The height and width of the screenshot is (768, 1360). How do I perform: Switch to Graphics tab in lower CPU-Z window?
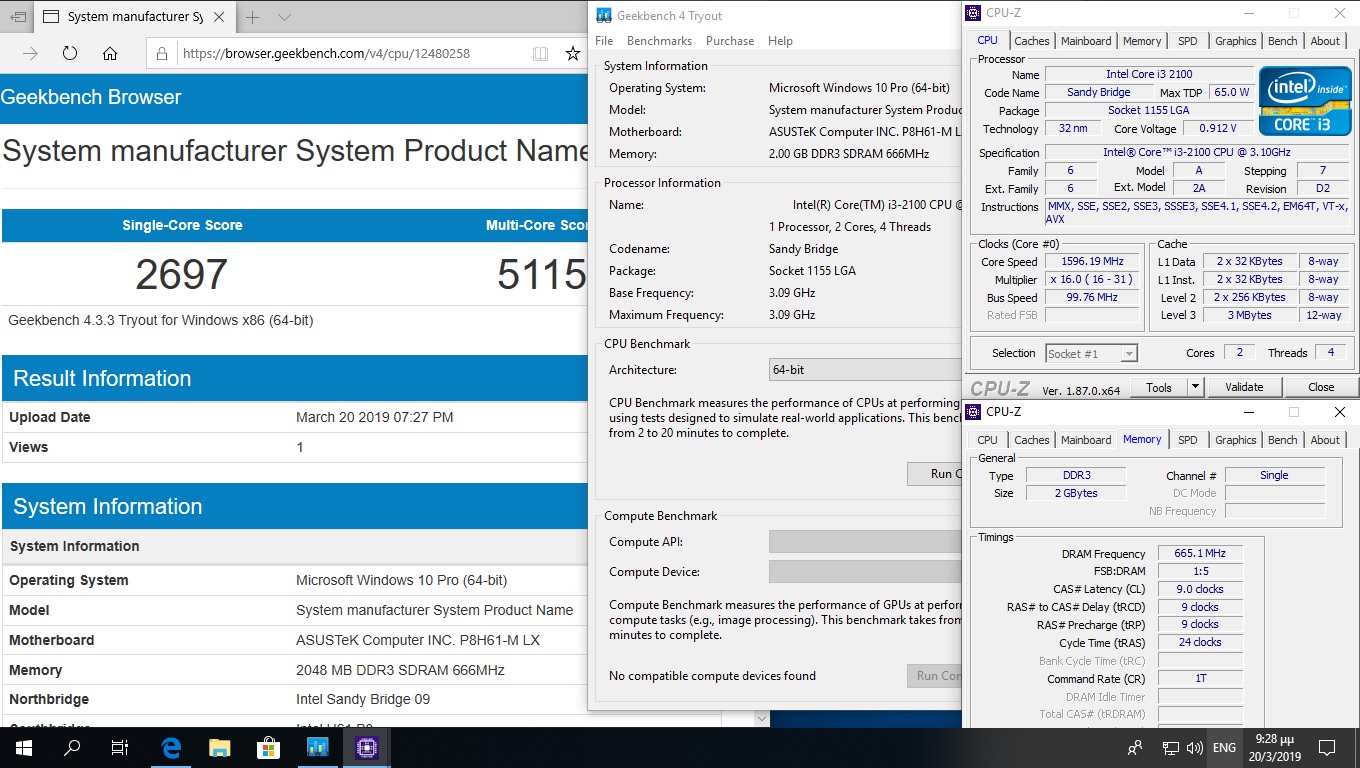1235,440
